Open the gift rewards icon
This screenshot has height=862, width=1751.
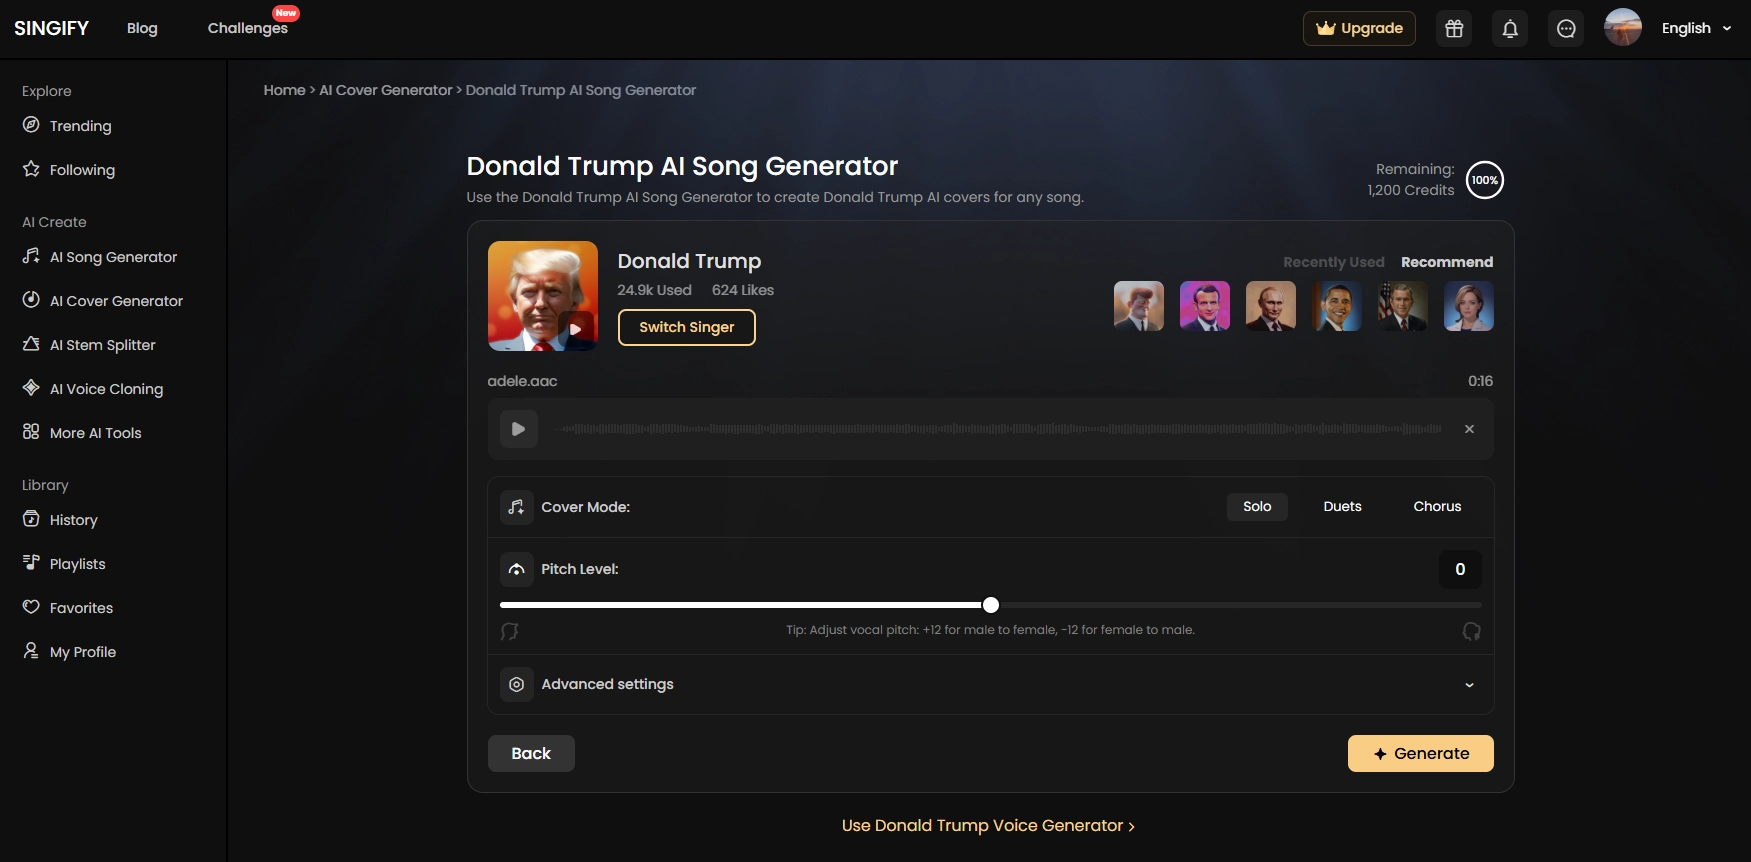click(x=1454, y=29)
